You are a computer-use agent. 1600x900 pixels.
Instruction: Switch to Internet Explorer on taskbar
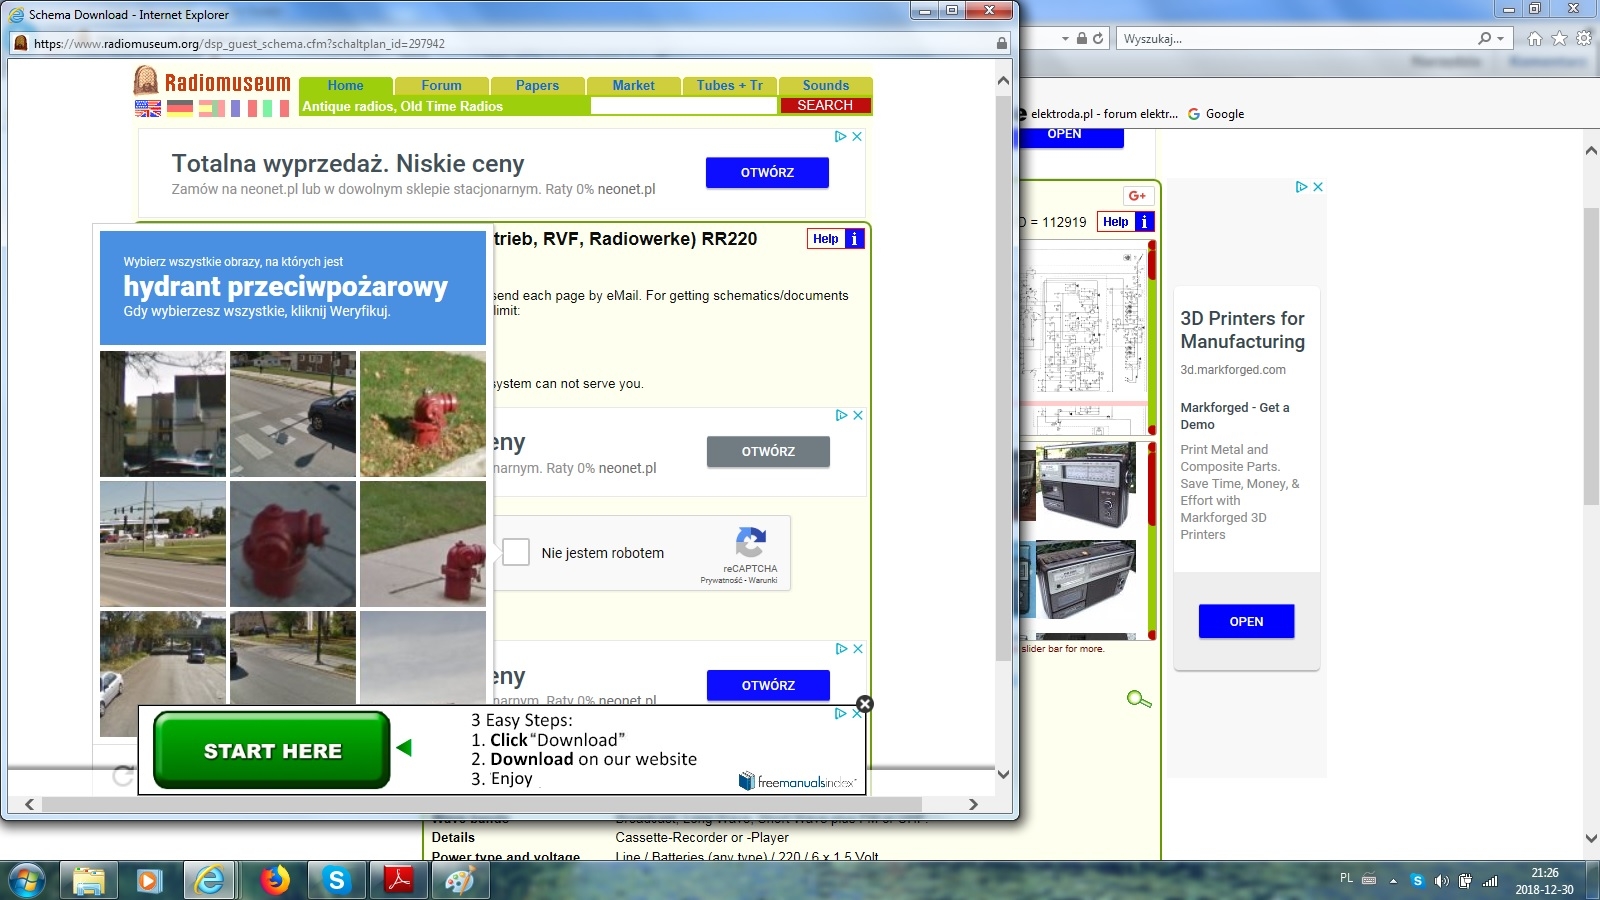click(x=210, y=880)
